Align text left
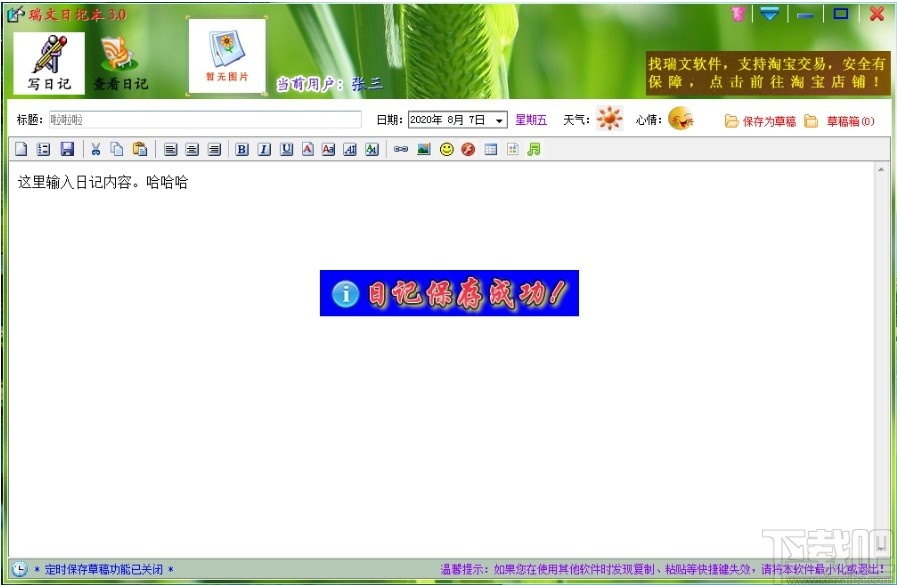897x585 pixels. tap(170, 150)
